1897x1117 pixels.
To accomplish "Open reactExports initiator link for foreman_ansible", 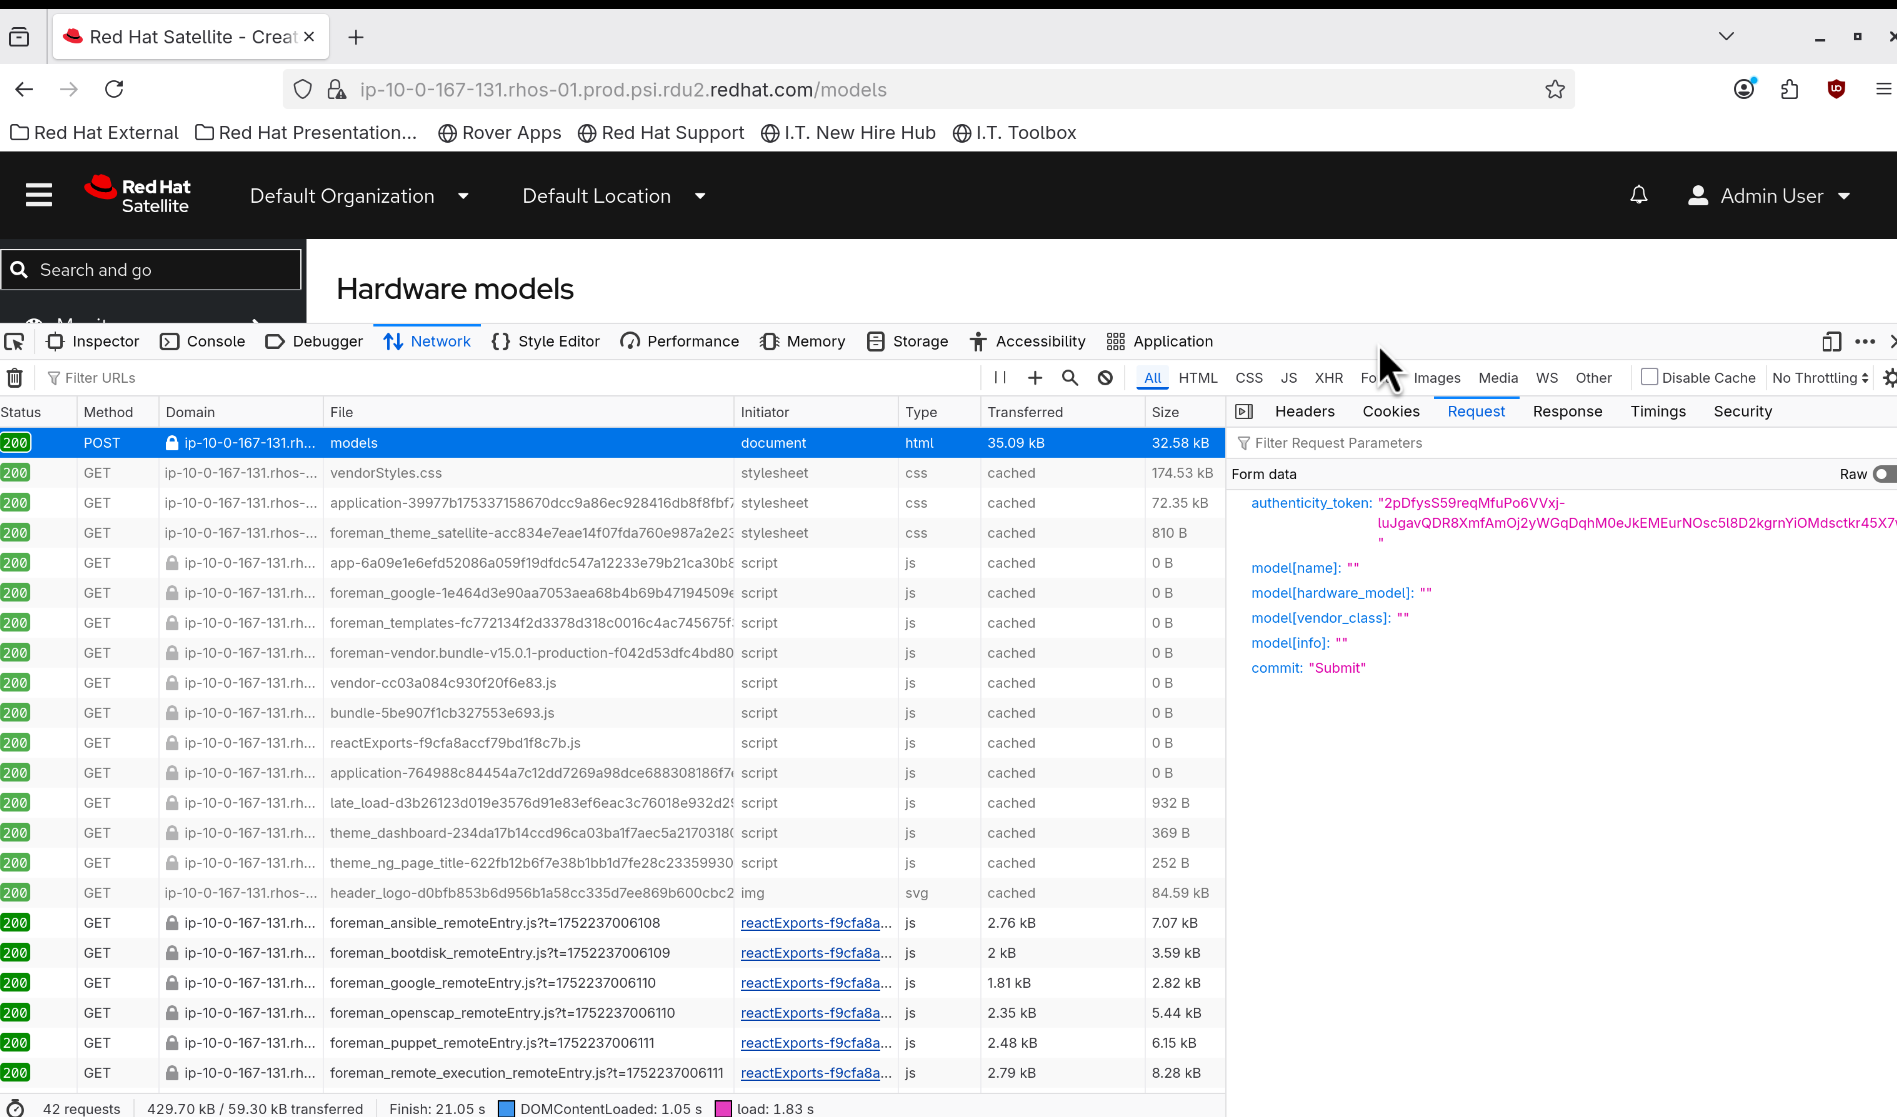I will tap(815, 923).
